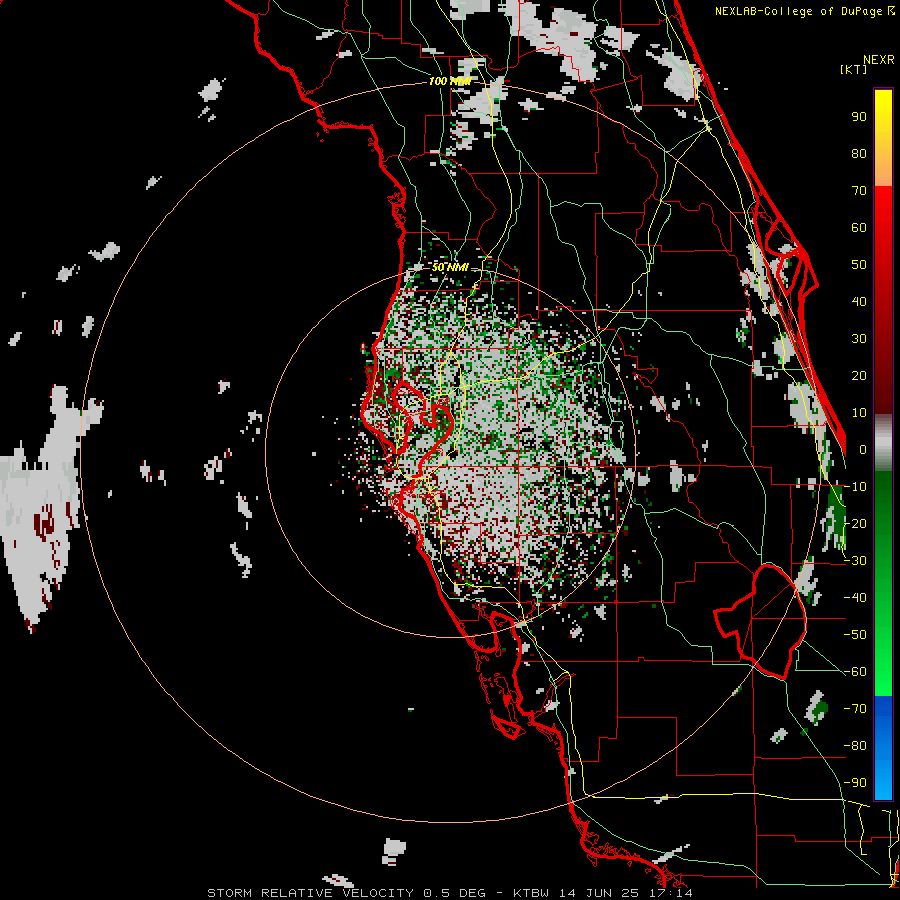Click the -80 scale value
The width and height of the screenshot is (900, 900).
(x=855, y=746)
